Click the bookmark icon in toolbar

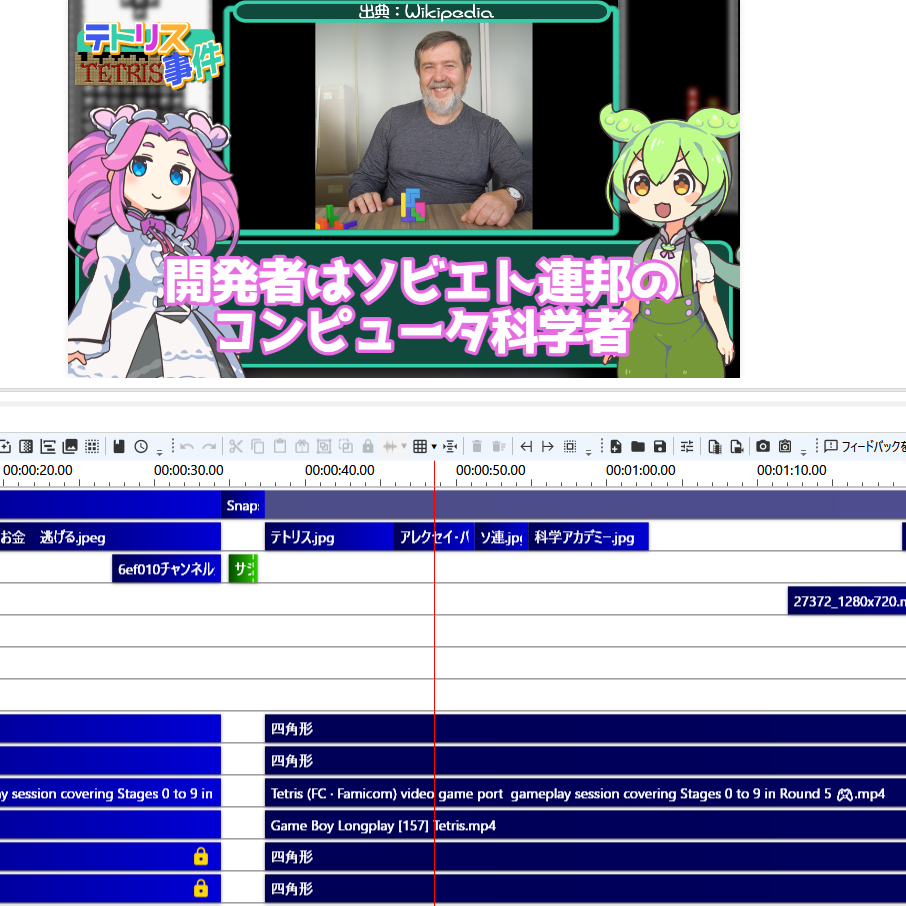coord(119,446)
